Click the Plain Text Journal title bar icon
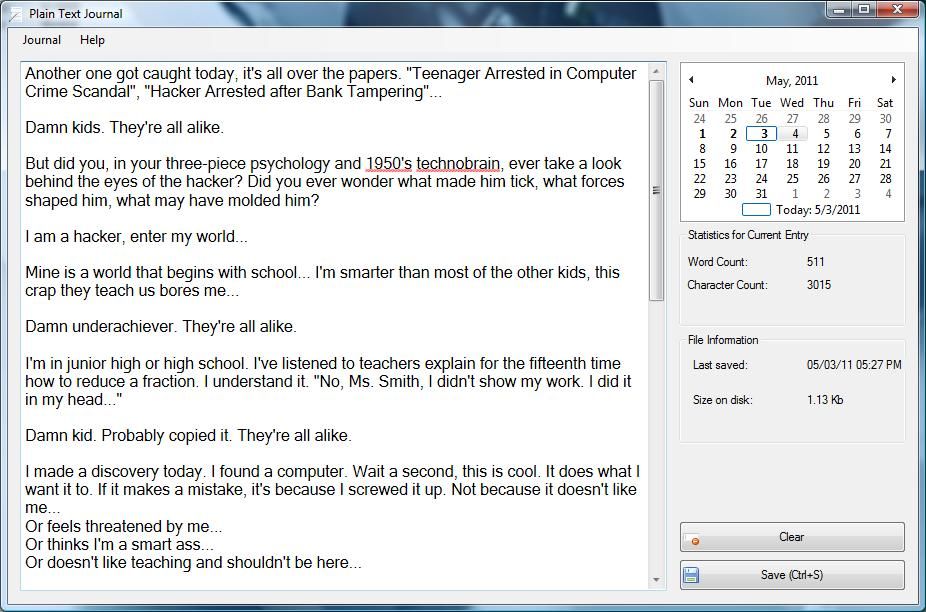This screenshot has width=926, height=612. click(17, 14)
